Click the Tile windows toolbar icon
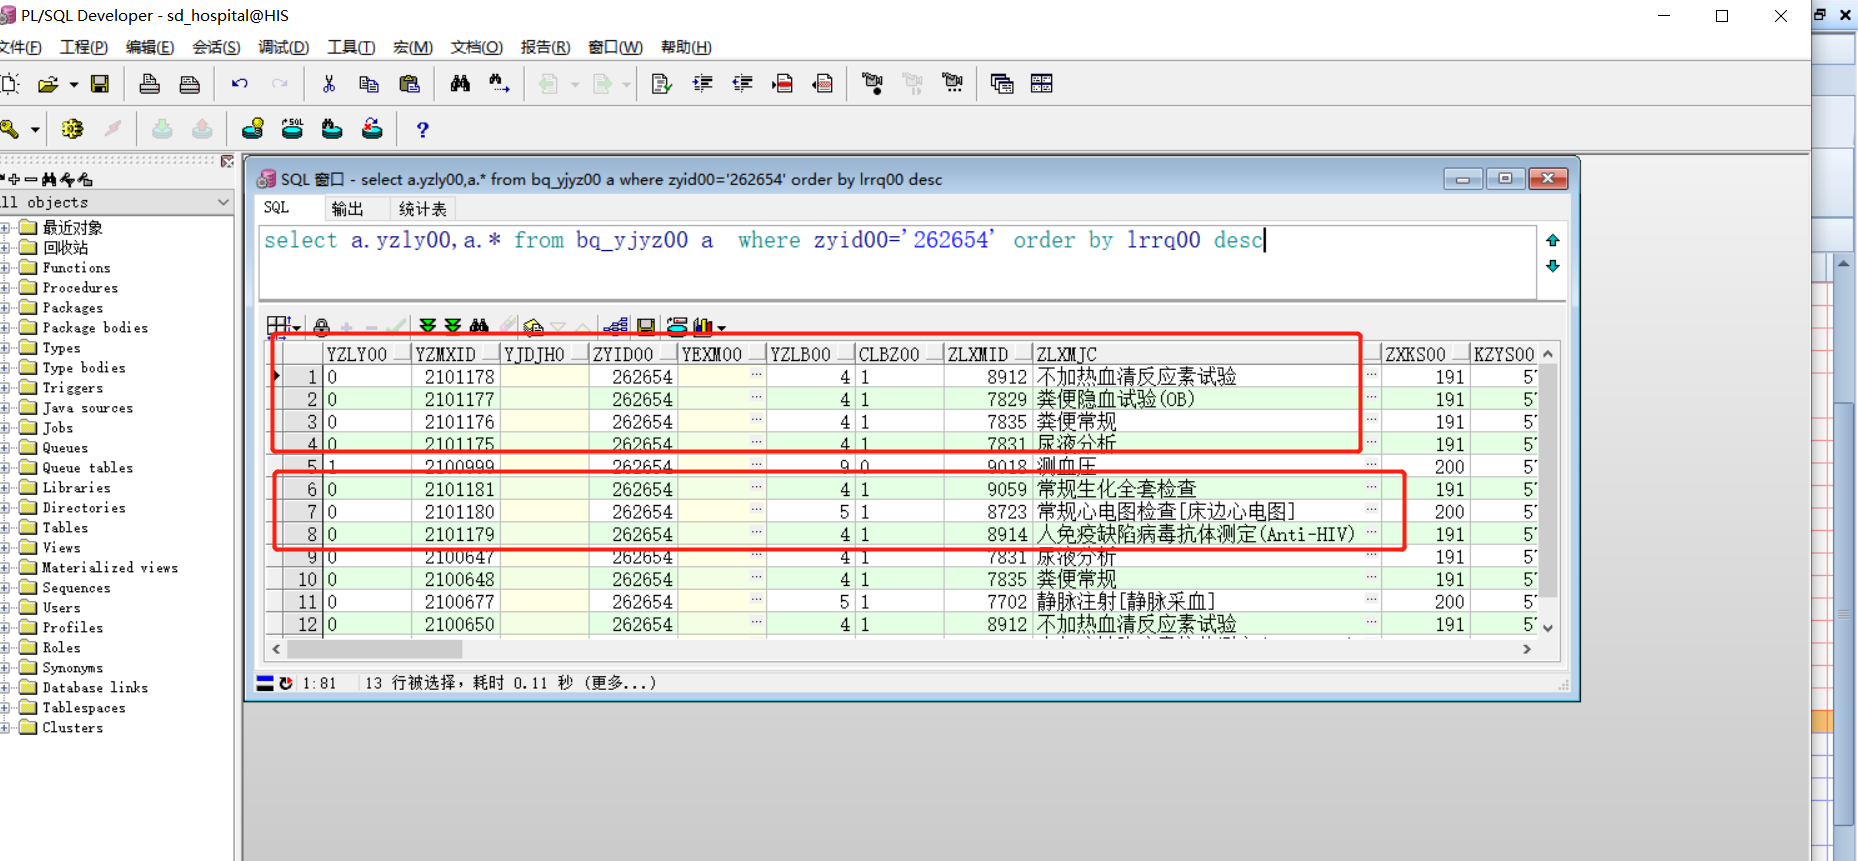The height and width of the screenshot is (861, 1858). click(x=1042, y=84)
